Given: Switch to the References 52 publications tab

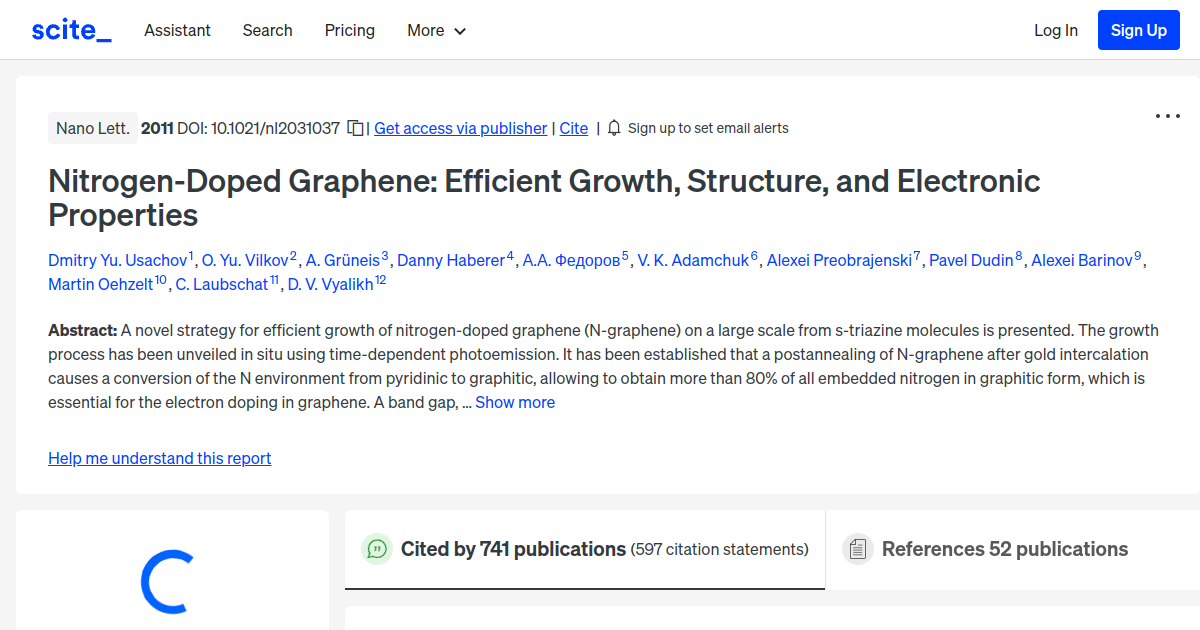Looking at the screenshot, I should (1005, 549).
